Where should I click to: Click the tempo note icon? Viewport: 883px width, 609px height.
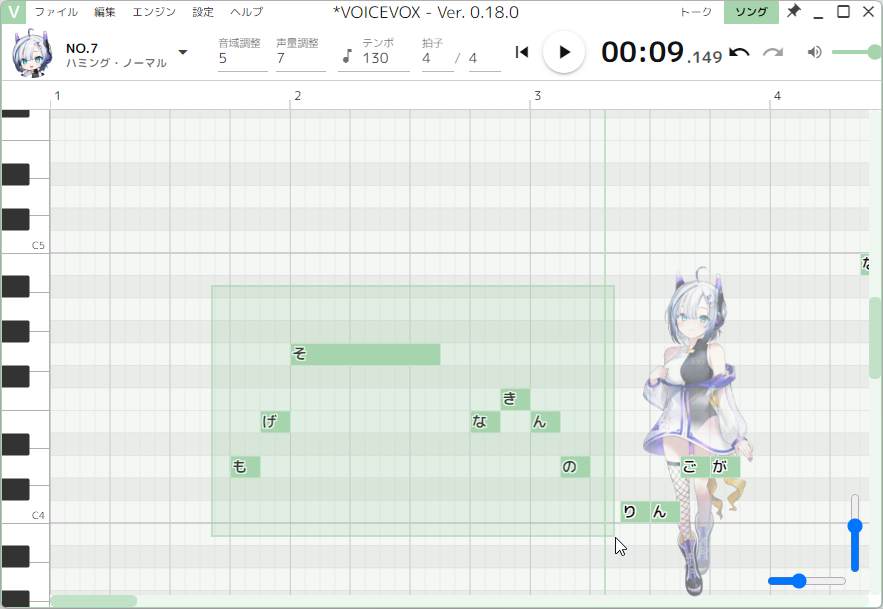347,56
